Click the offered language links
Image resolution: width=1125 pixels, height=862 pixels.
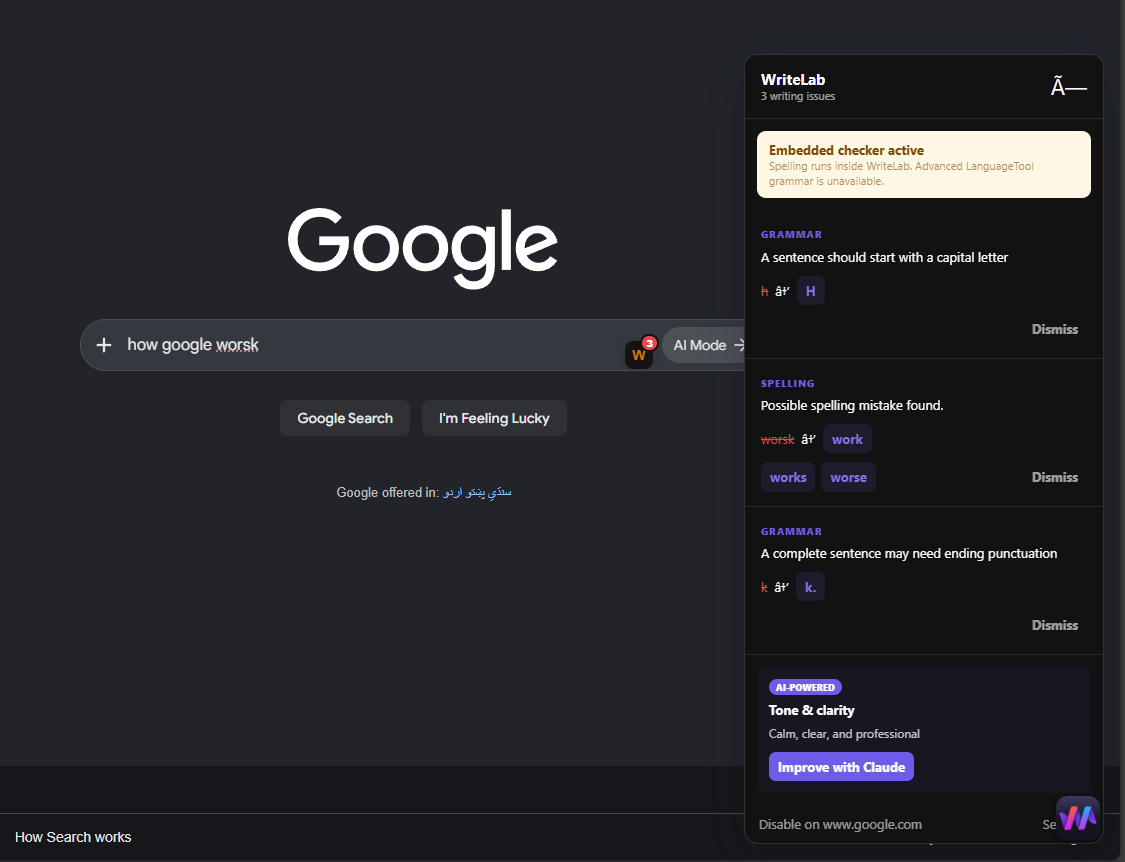pos(477,492)
